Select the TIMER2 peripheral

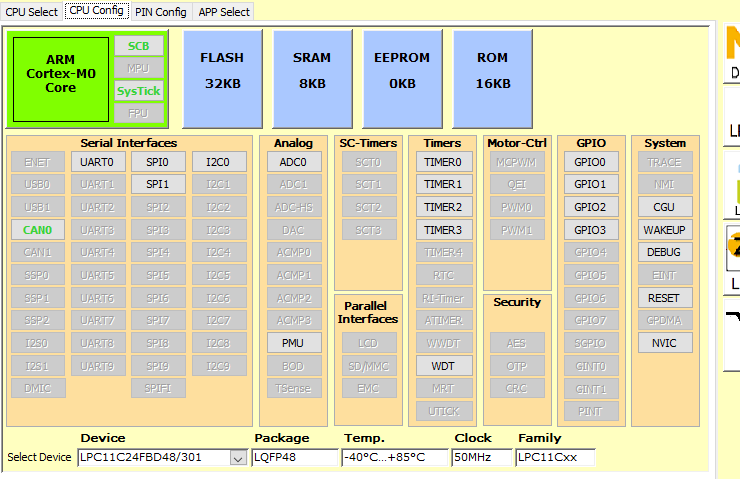444,207
